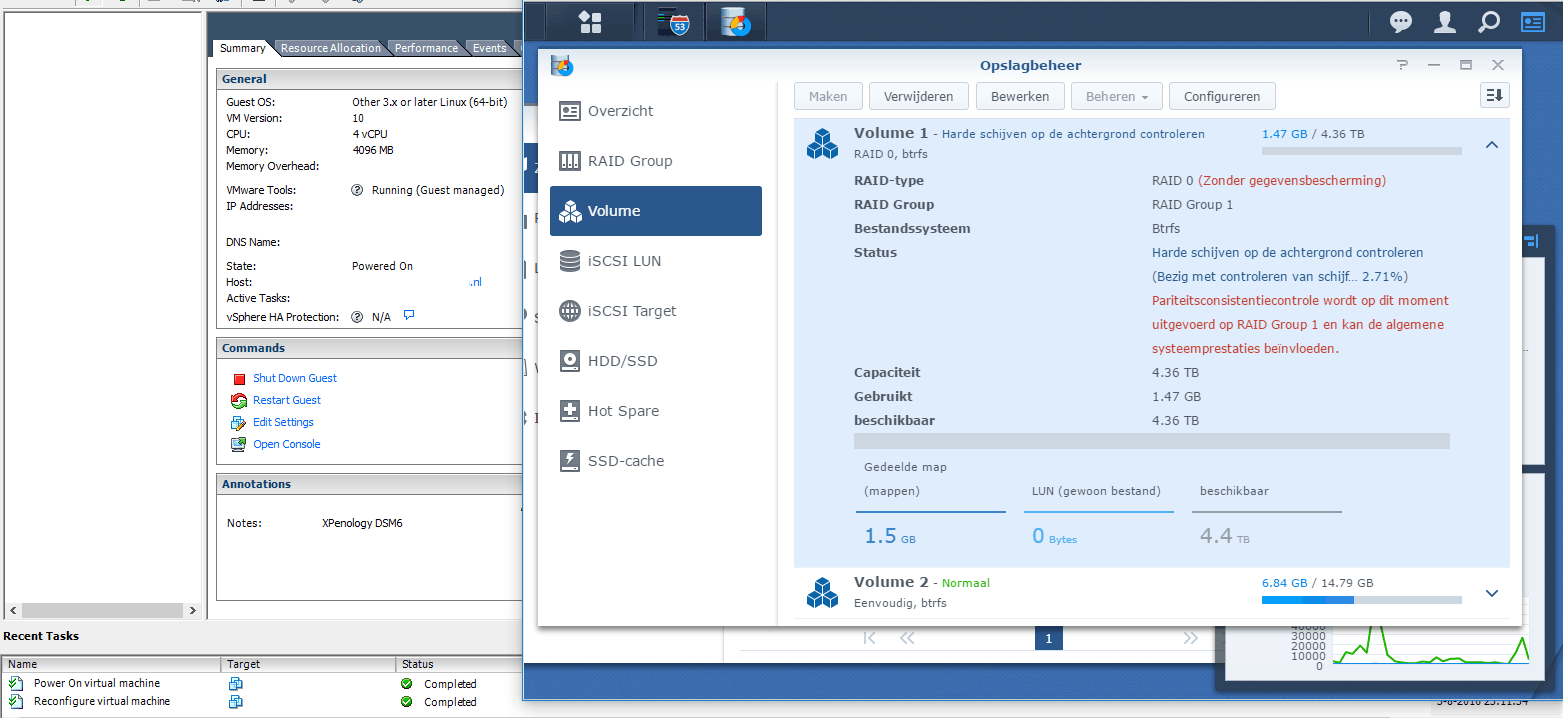The width and height of the screenshot is (1563, 718).
Task: Open the Beheren dropdown
Action: 1116,97
